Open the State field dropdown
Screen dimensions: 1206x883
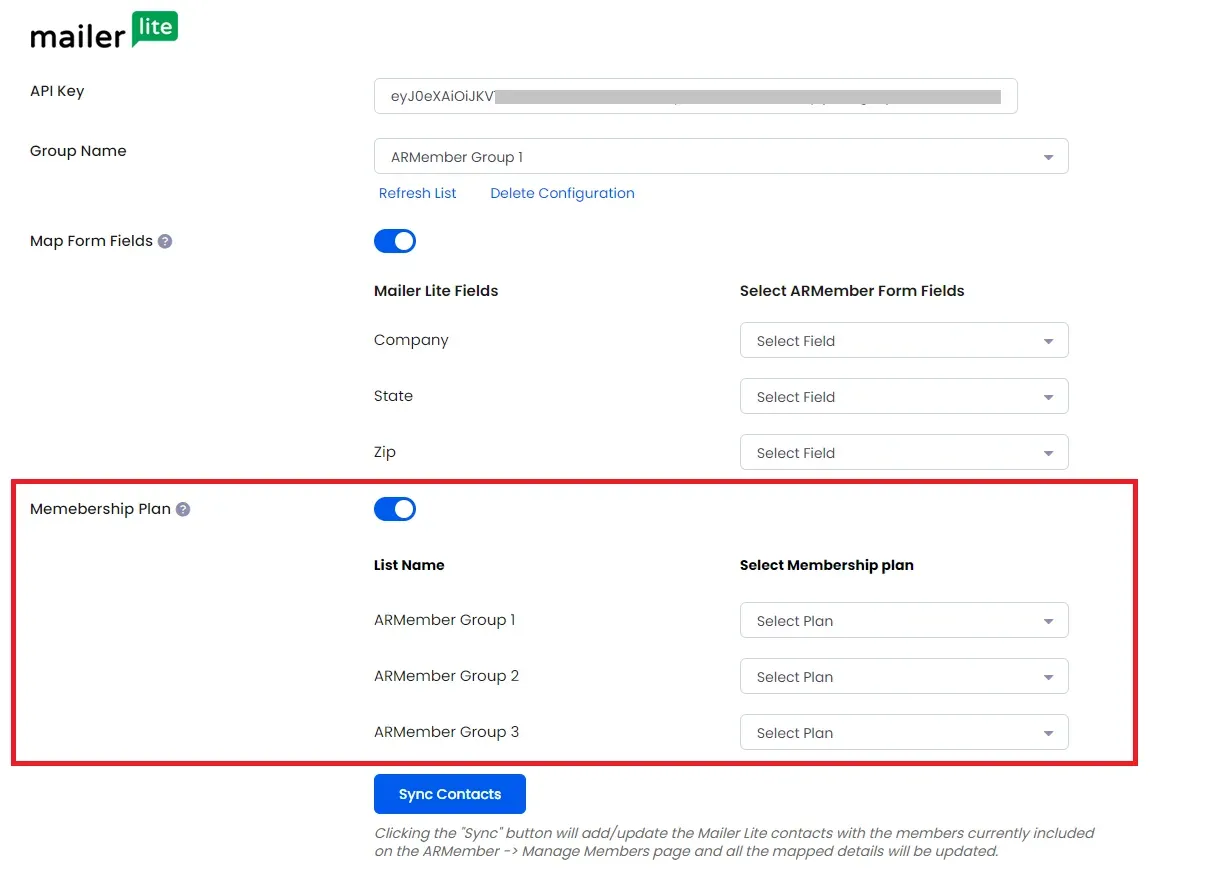click(904, 397)
